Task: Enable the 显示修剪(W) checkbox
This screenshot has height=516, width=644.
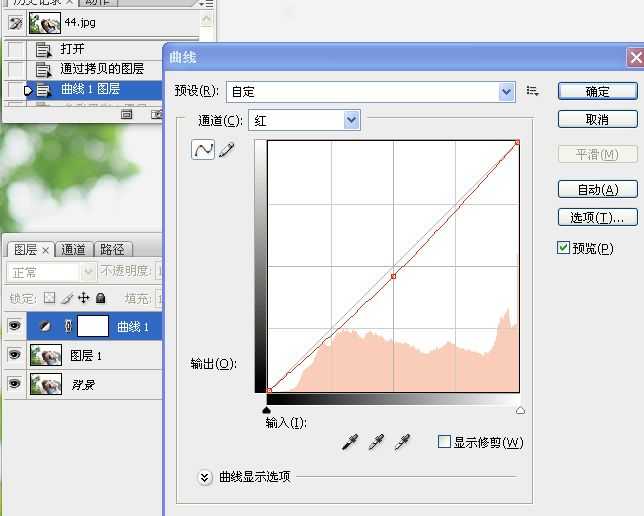Action: (444, 442)
